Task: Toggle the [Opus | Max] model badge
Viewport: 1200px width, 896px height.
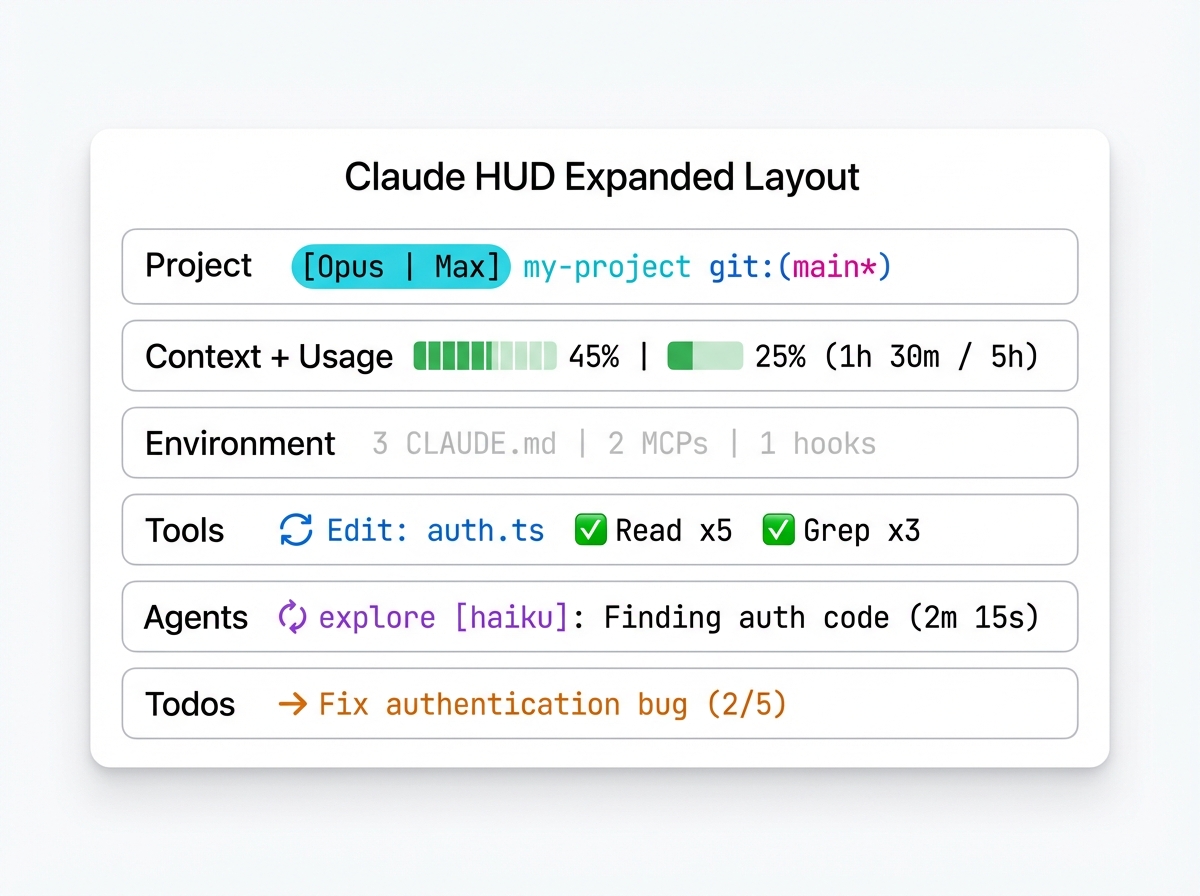Action: (400, 266)
